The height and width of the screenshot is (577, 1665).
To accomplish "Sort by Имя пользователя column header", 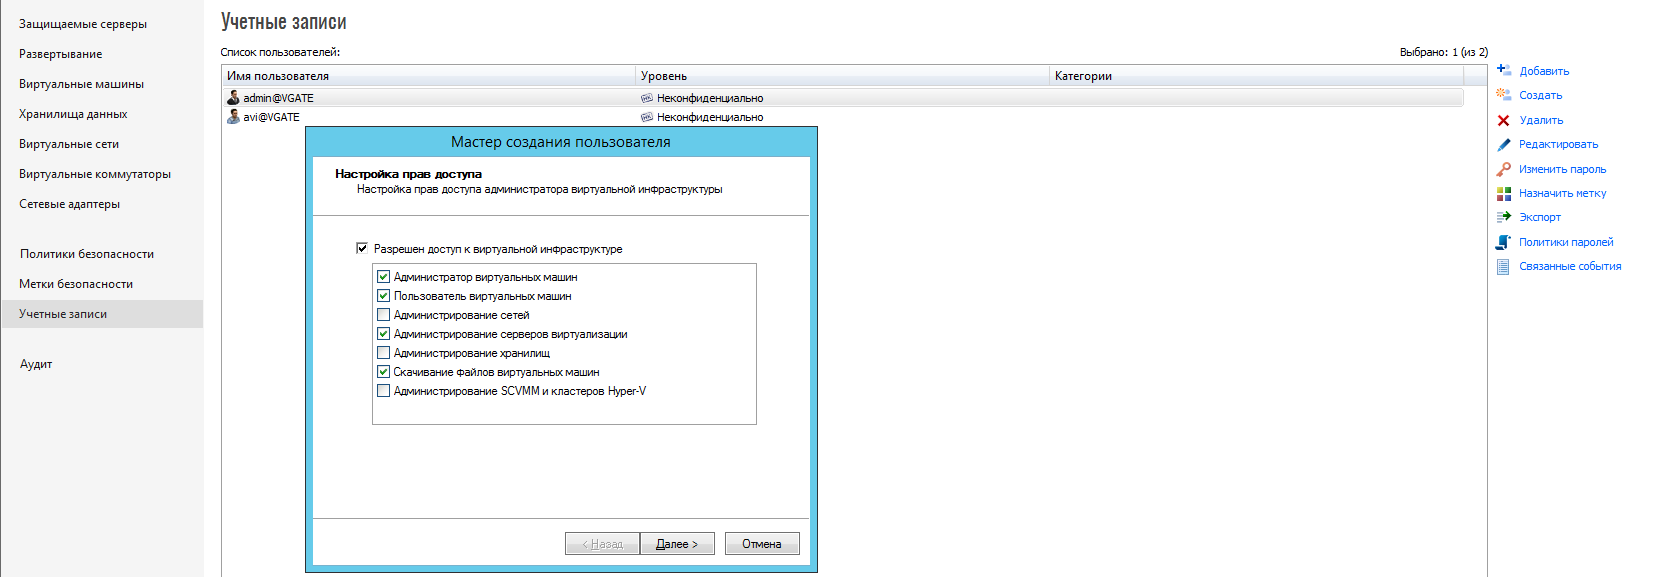I will [x=278, y=76].
